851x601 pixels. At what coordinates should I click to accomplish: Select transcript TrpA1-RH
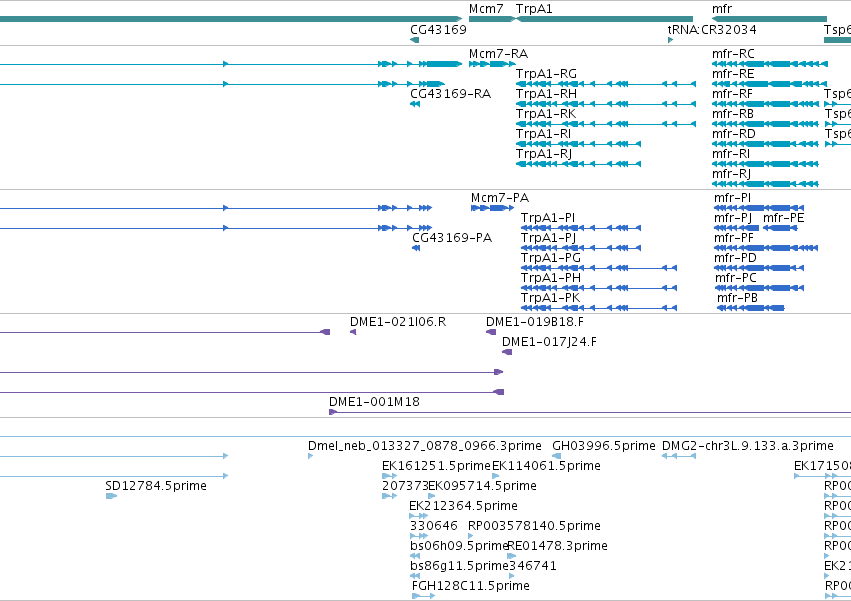pos(546,94)
